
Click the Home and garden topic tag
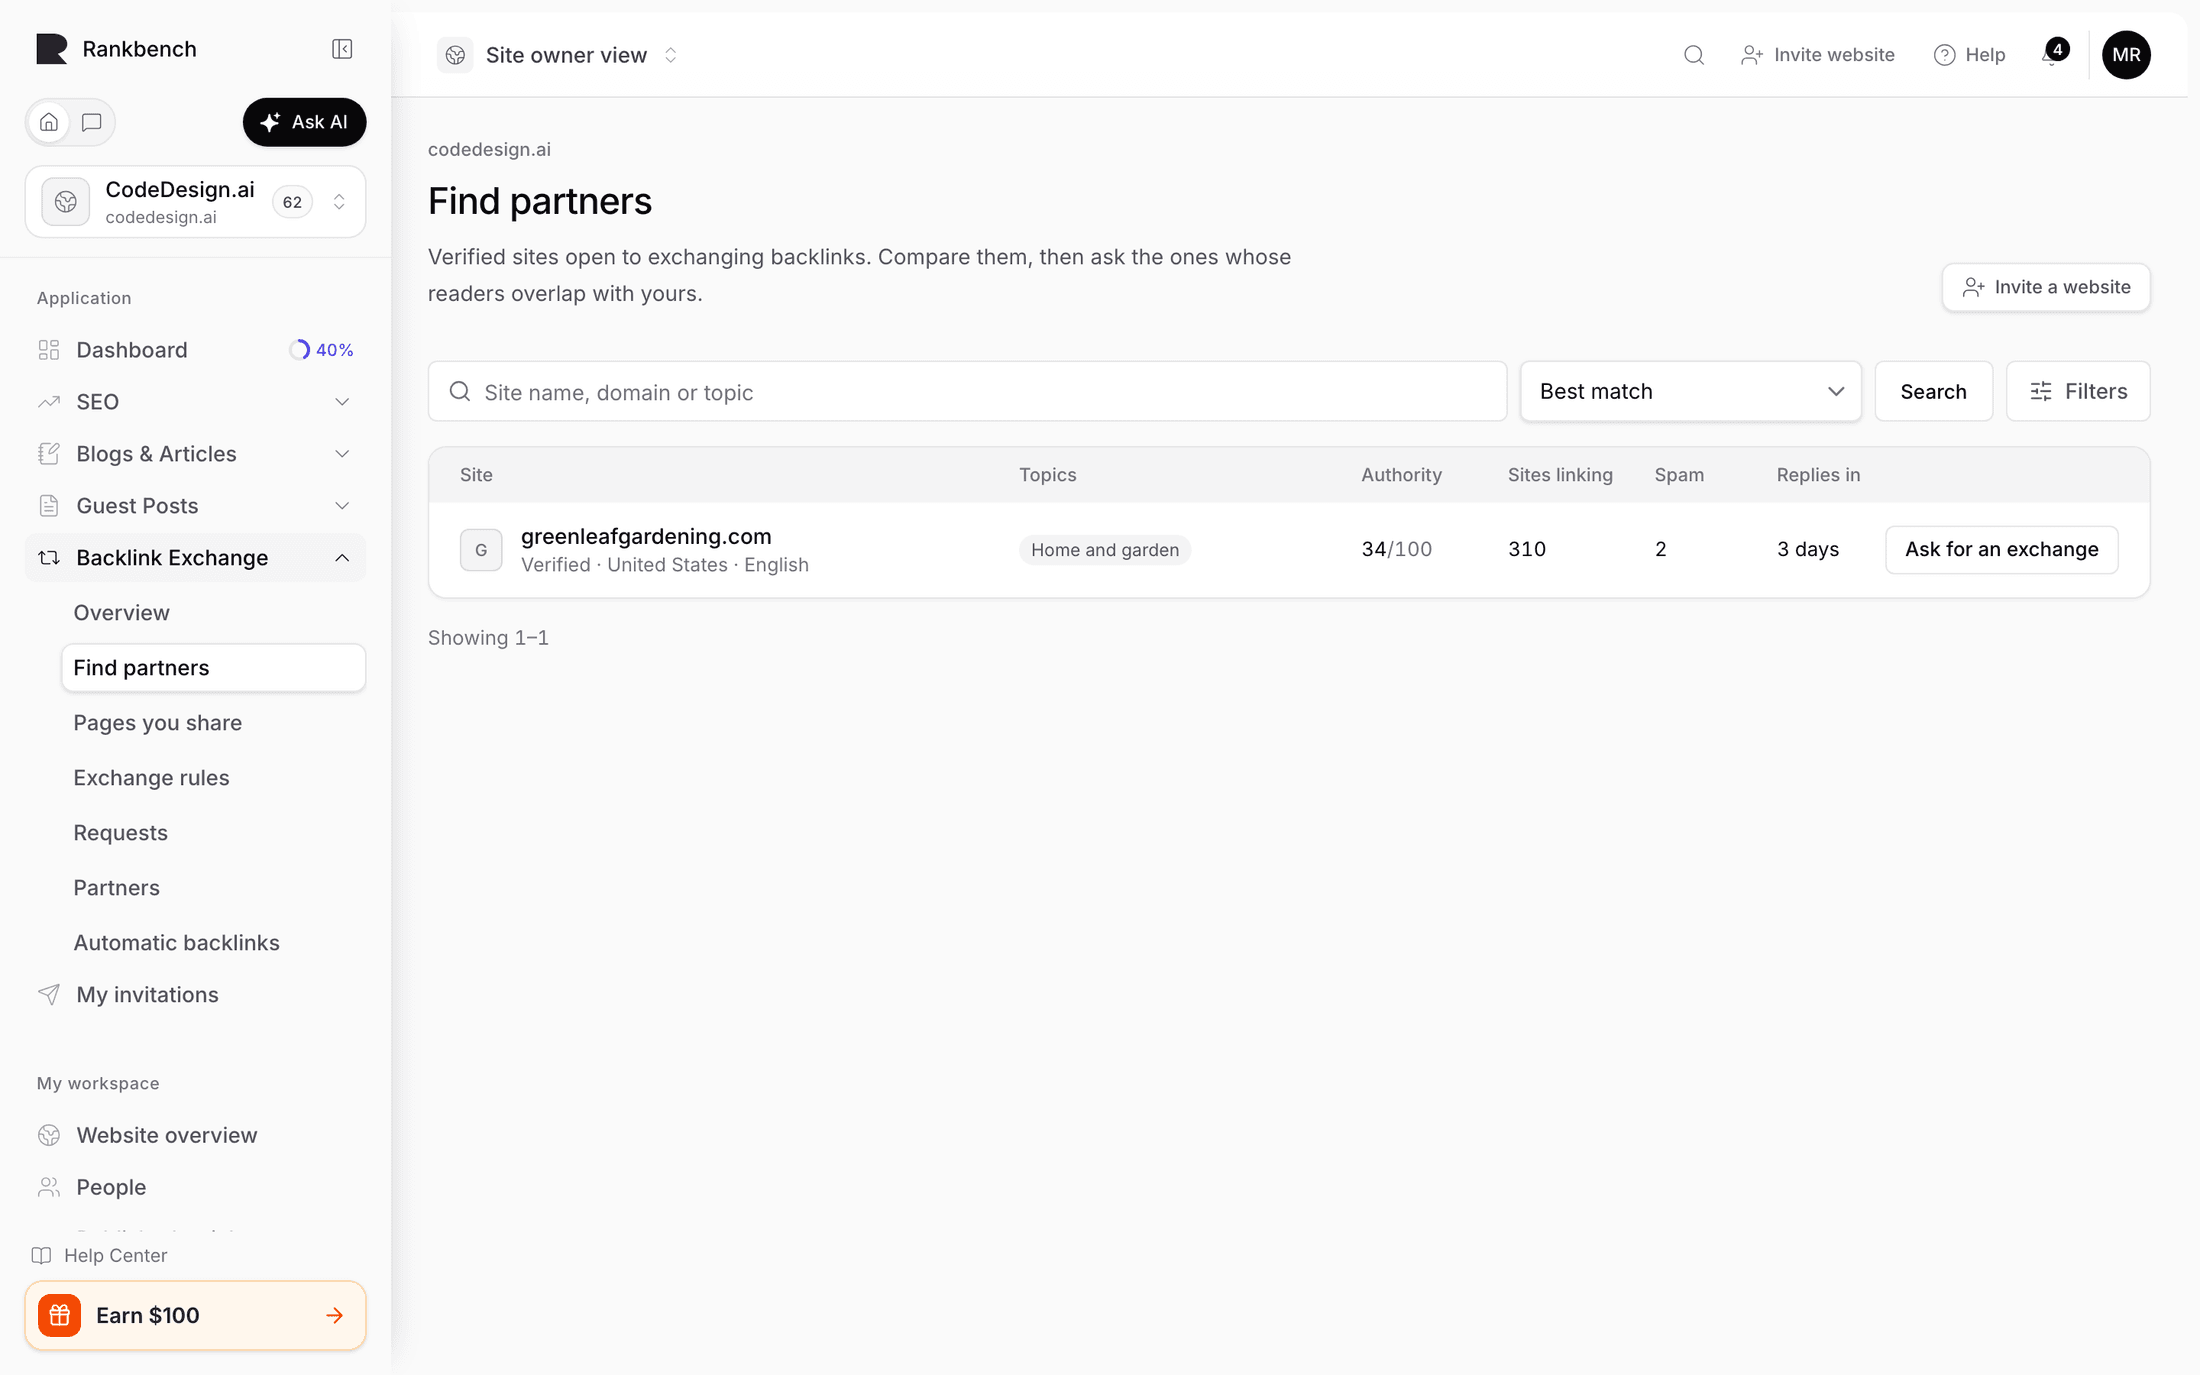click(x=1105, y=550)
